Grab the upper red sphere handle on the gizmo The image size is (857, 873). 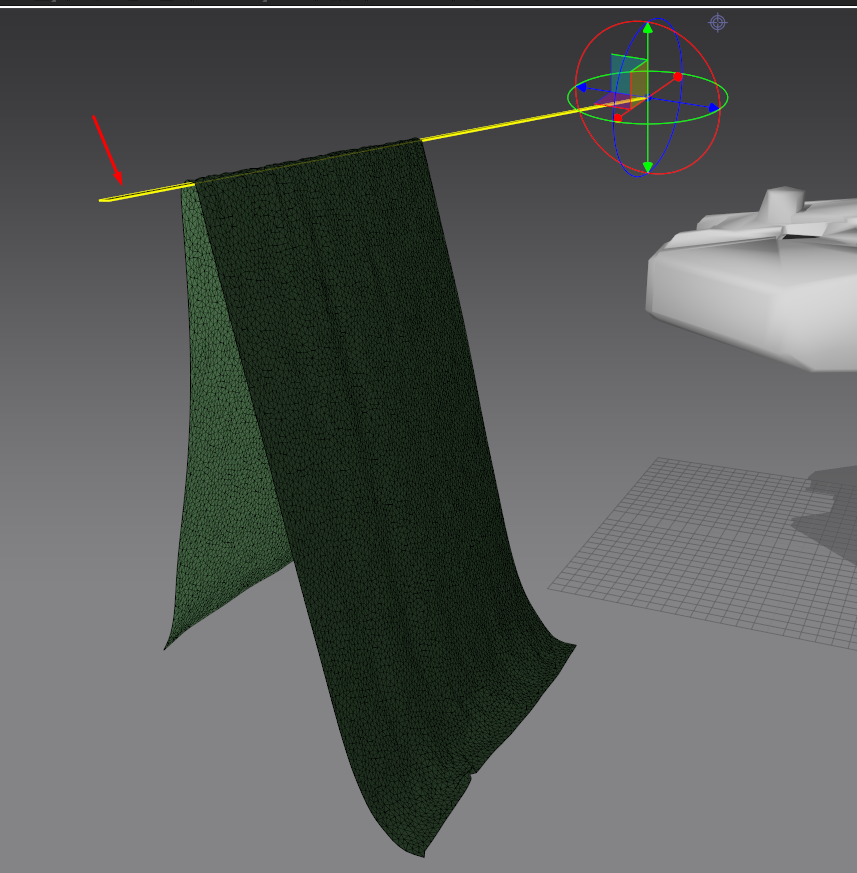point(679,77)
